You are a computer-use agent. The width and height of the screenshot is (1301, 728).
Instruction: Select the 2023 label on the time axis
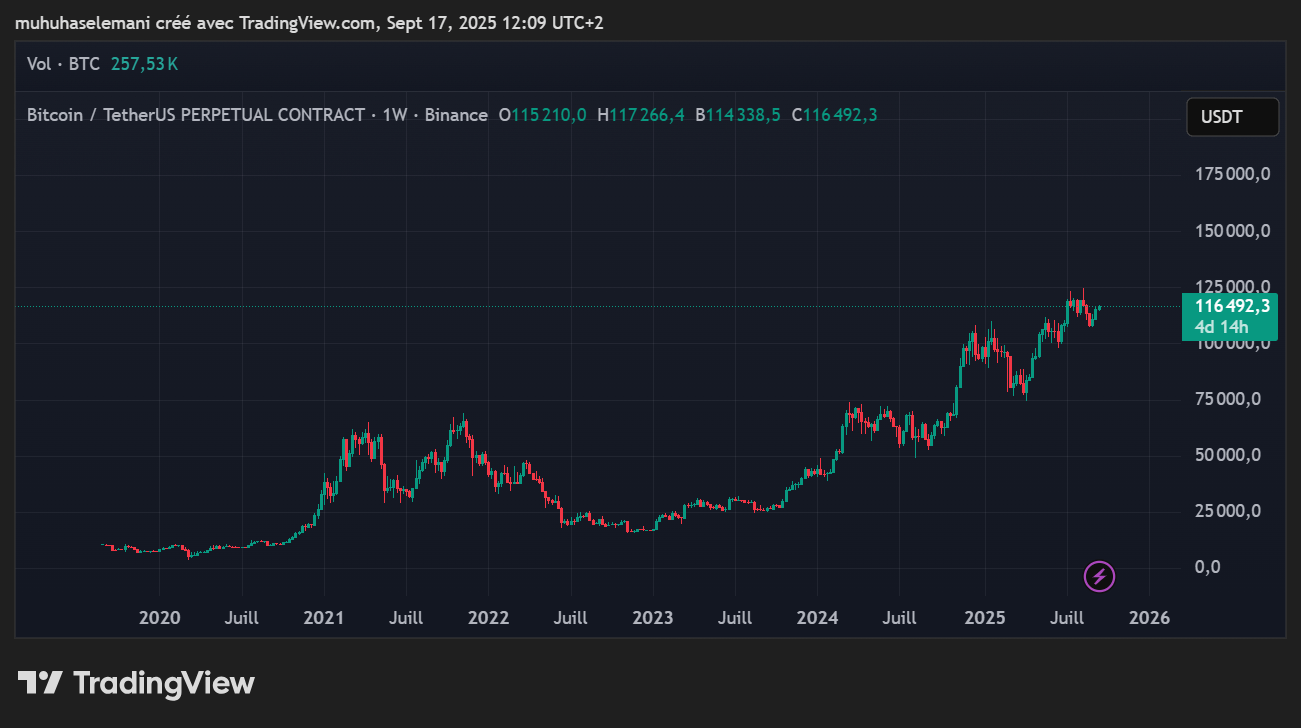[653, 618]
